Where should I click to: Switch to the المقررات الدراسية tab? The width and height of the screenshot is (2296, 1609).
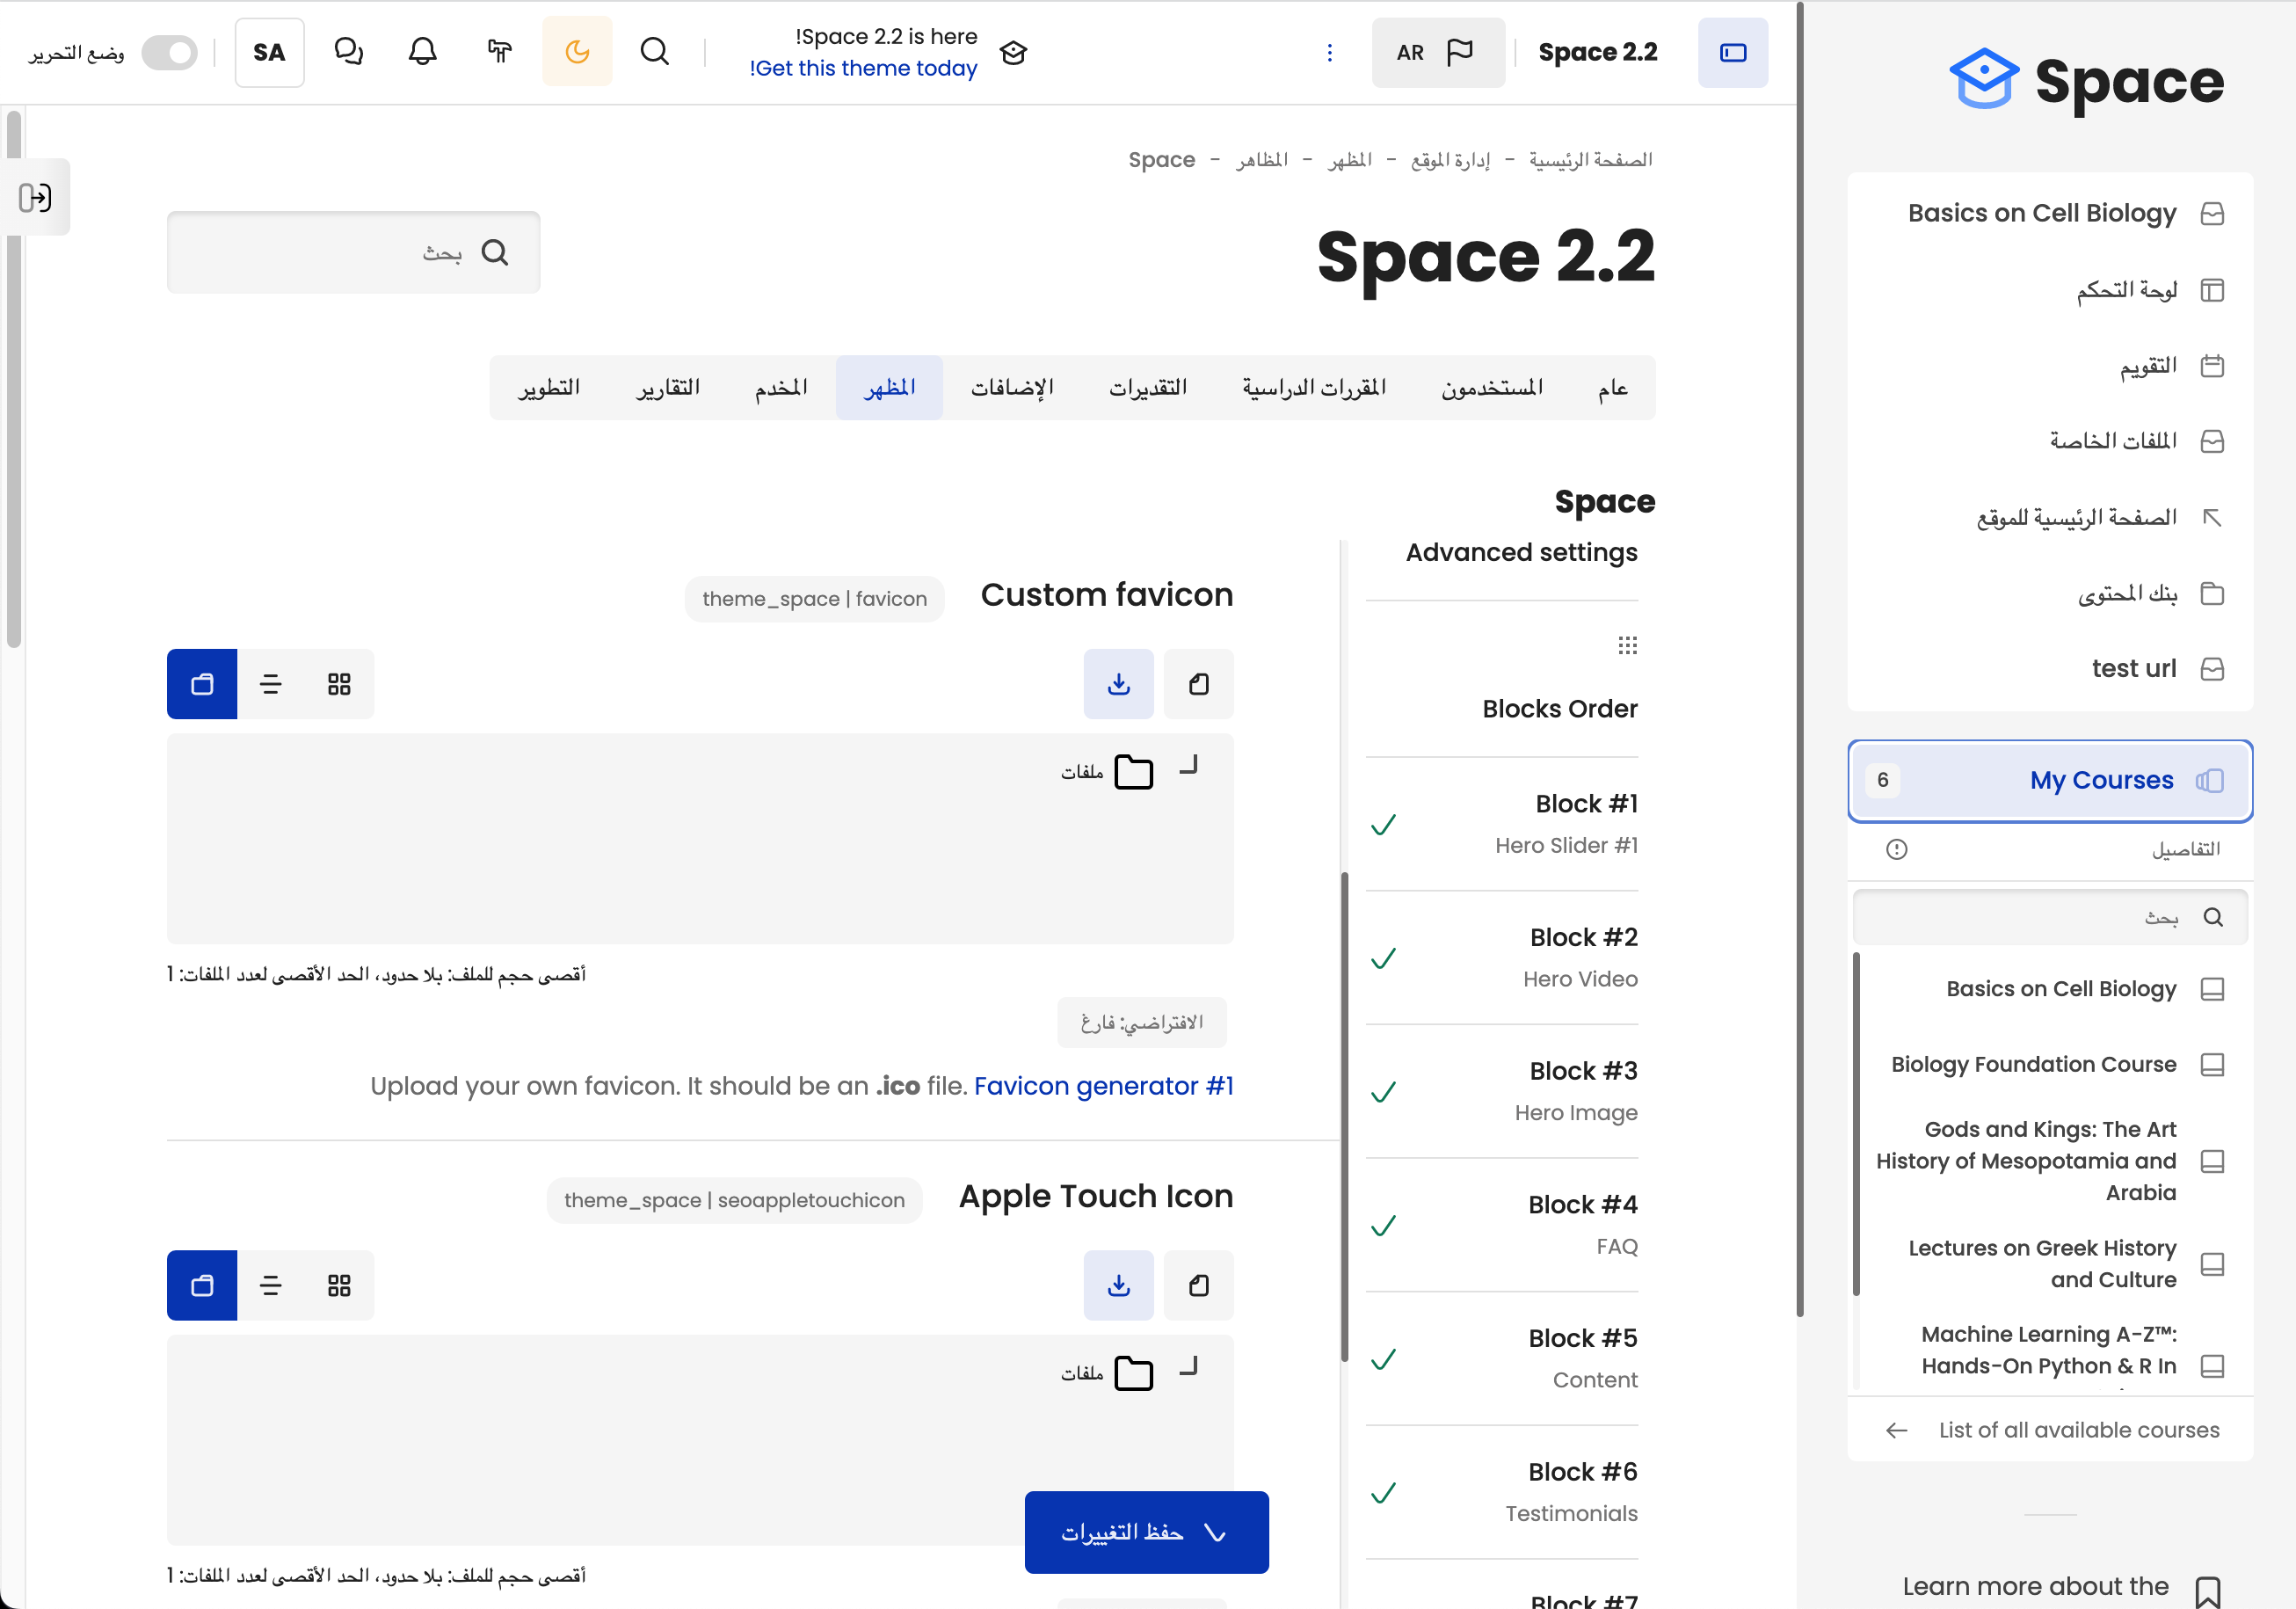(1313, 387)
